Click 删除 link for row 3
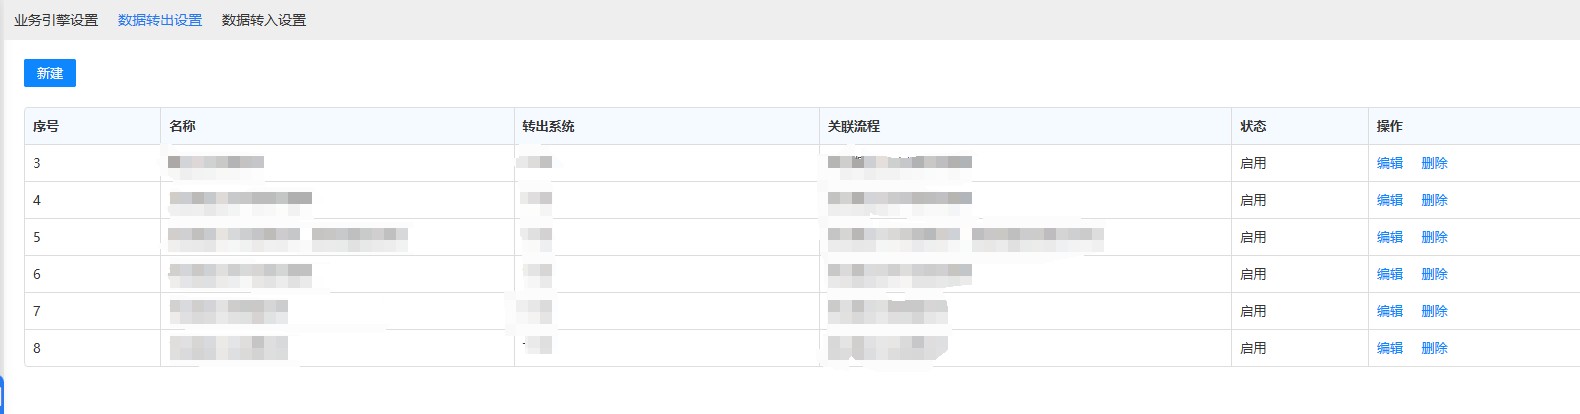This screenshot has width=1580, height=414. (1434, 163)
